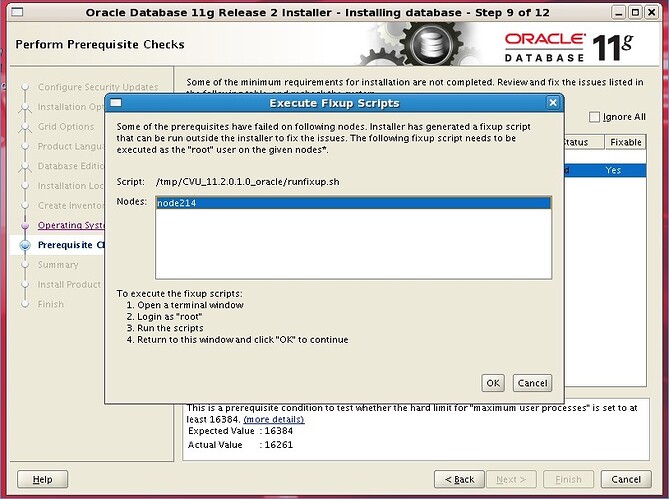669x499 pixels.
Task: Select the Summary step in the sidebar
Action: point(57,265)
